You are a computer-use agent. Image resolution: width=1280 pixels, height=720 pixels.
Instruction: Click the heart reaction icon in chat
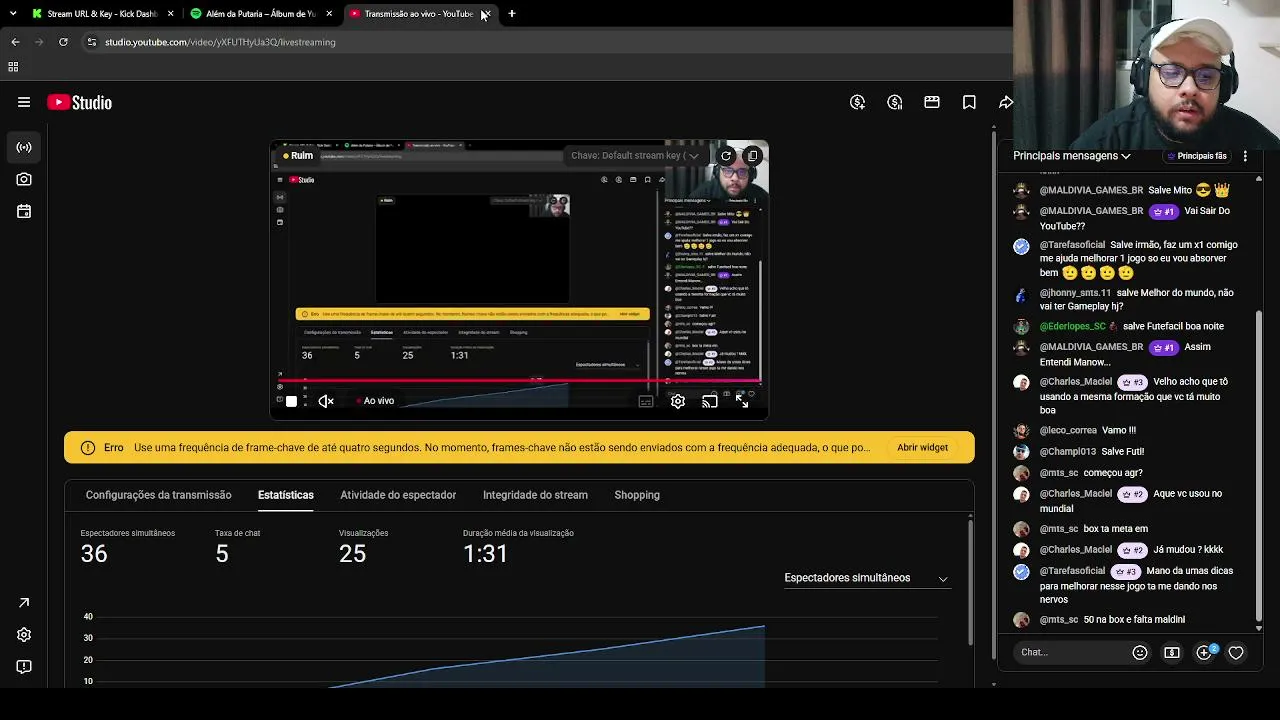(x=1236, y=653)
